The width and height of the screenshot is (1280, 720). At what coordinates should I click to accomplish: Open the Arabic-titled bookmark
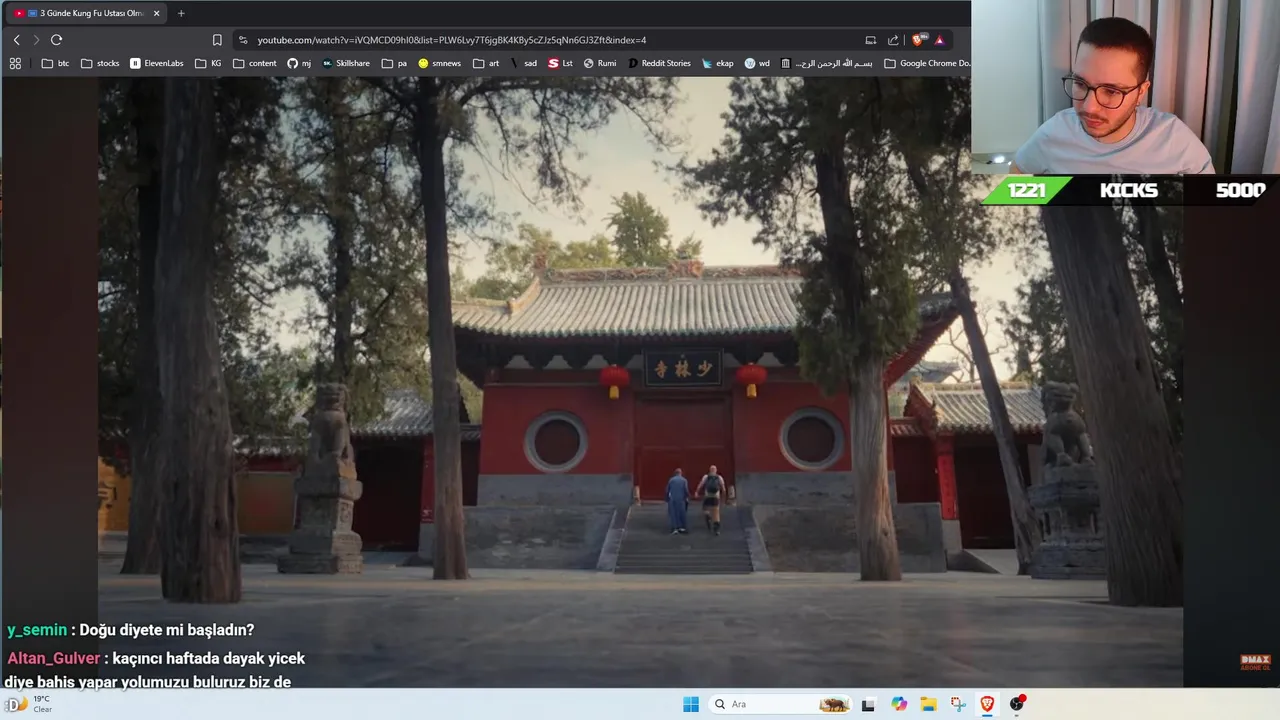pos(826,63)
